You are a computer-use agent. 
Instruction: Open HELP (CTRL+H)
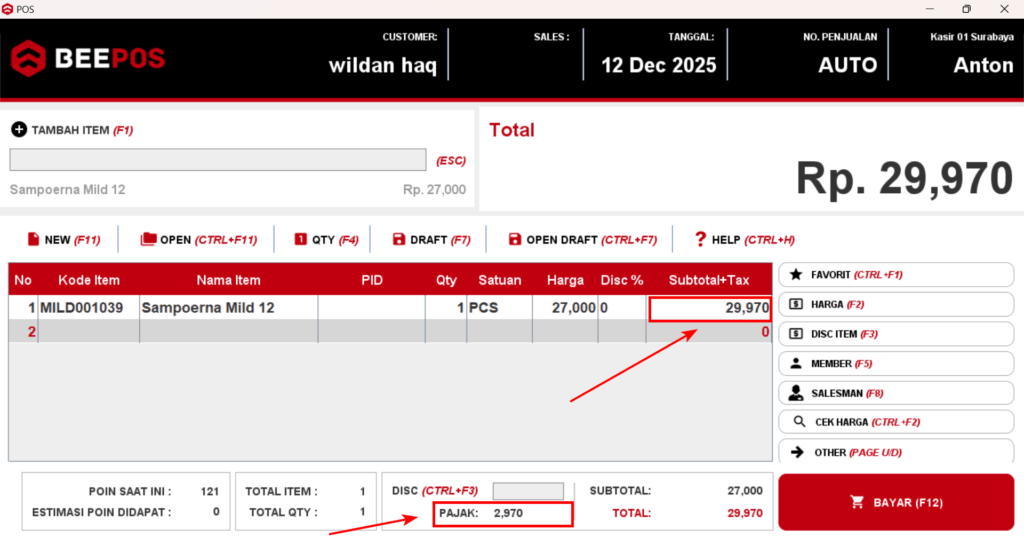[744, 240]
